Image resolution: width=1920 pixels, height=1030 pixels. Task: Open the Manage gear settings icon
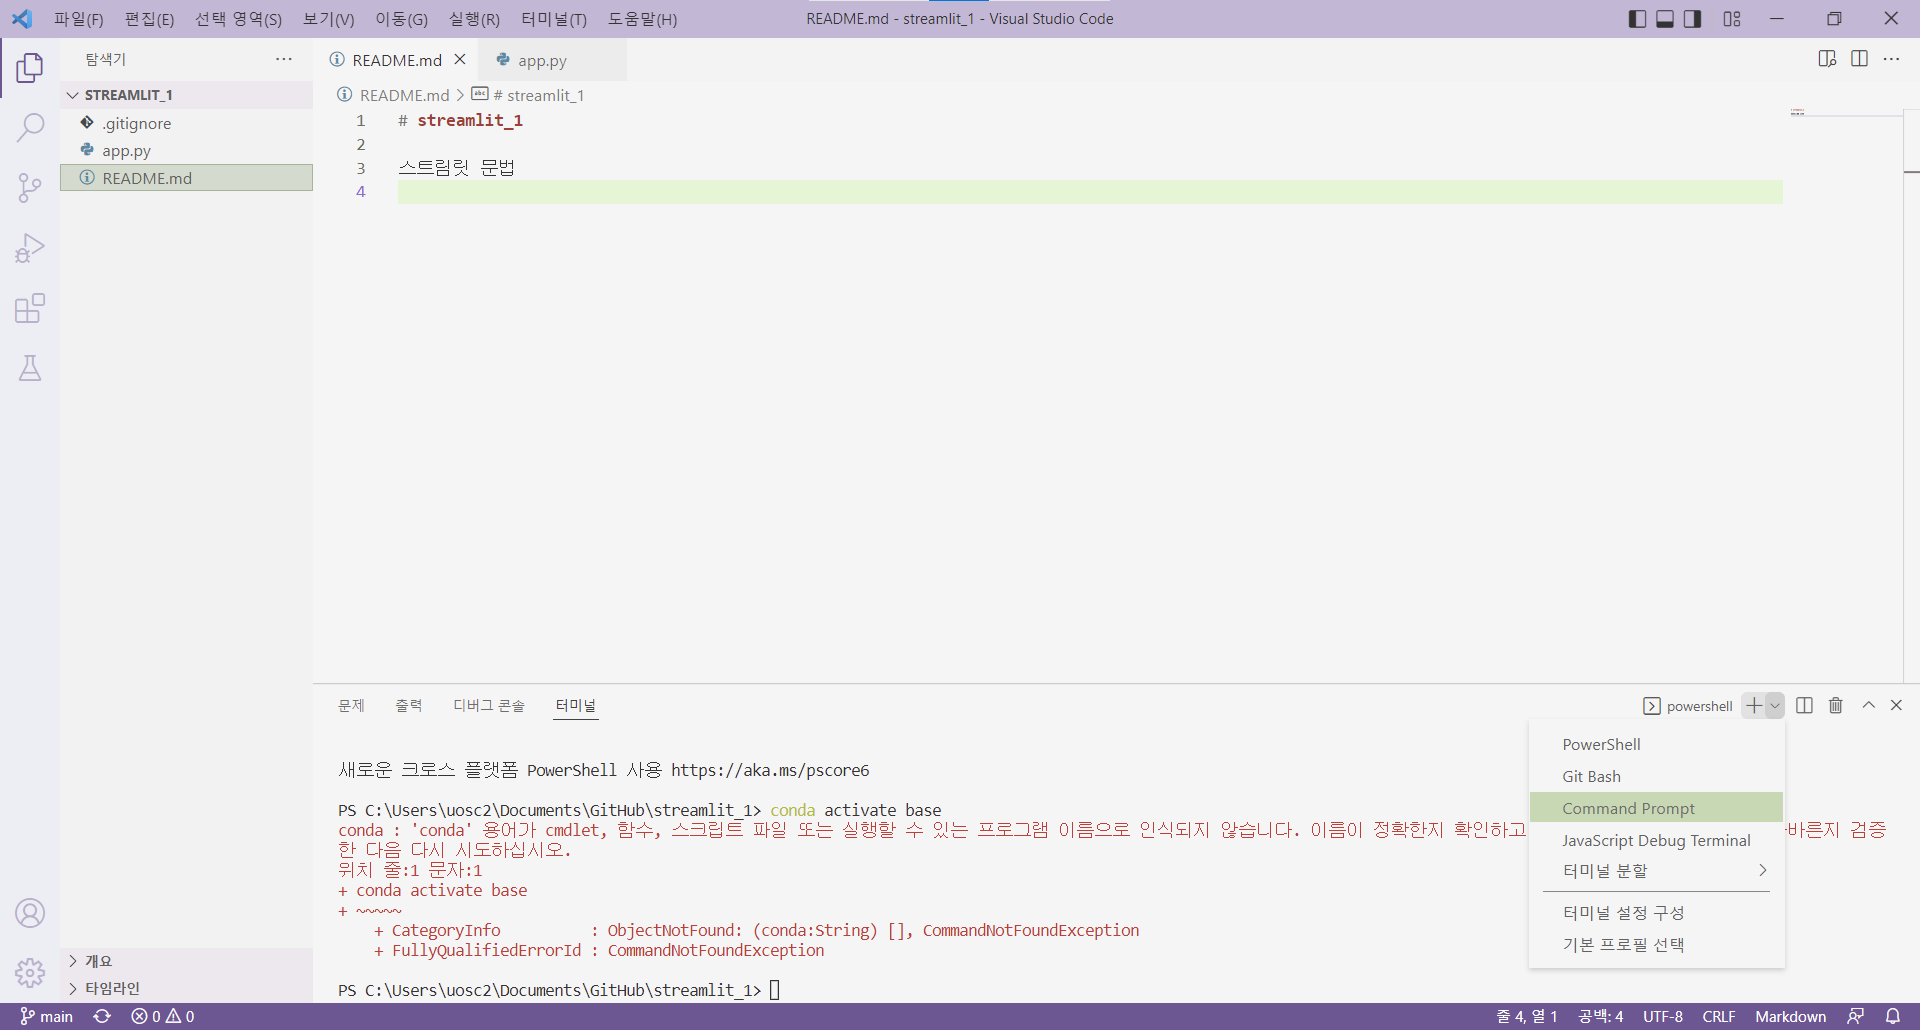click(x=30, y=972)
